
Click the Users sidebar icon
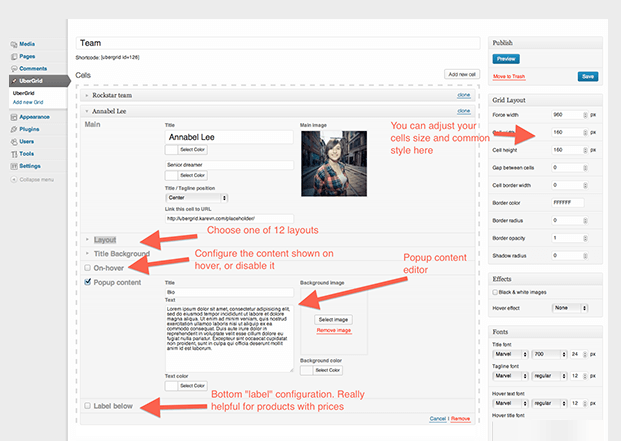coord(12,142)
